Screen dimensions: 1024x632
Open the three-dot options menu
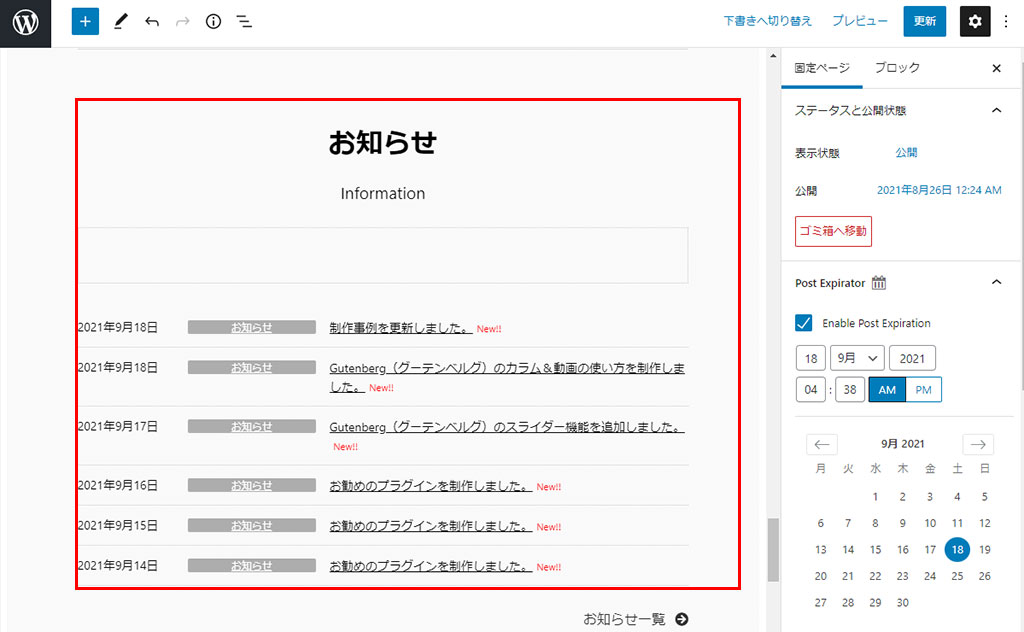pos(1006,21)
